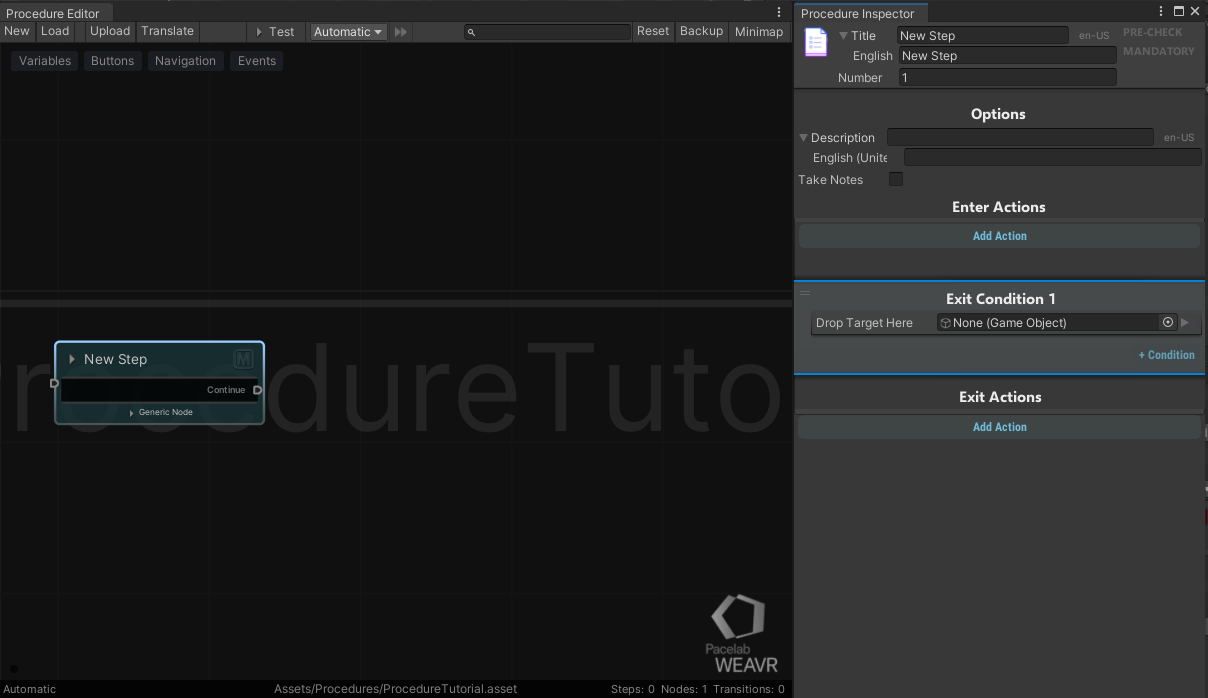Screen dimensions: 1208x698
Task: Click the Steps: 0 counter in status bar
Action: (633, 689)
